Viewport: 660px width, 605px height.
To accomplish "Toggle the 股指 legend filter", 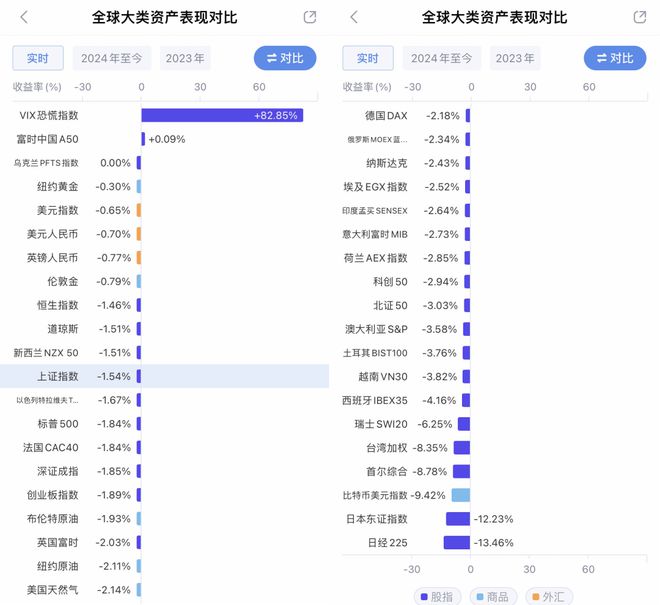I will point(437,597).
